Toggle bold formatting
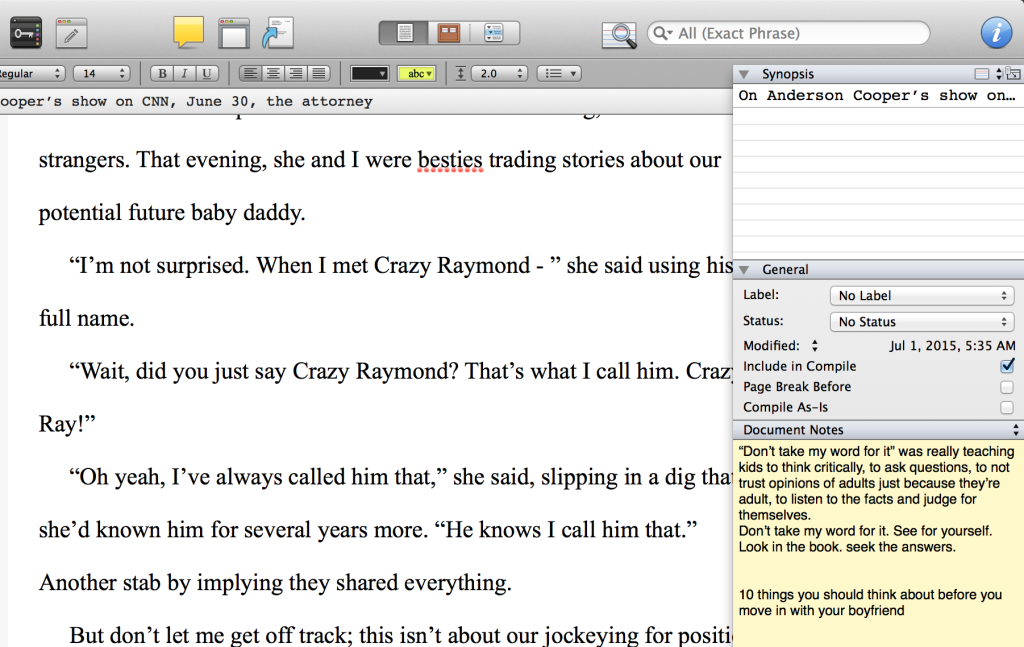Screen dimensions: 1024x647 tap(161, 73)
